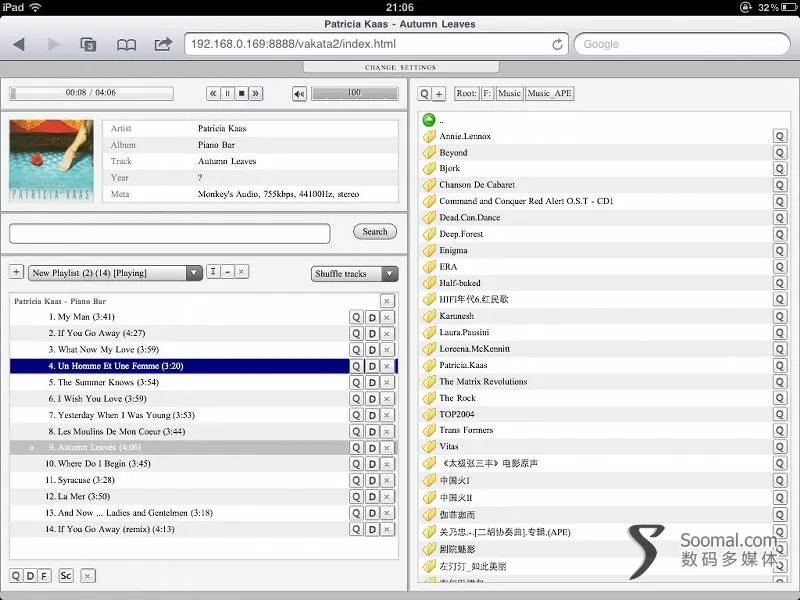Queue the track Autumn Leaves
Image resolution: width=800 pixels, height=600 pixels.
coord(356,447)
